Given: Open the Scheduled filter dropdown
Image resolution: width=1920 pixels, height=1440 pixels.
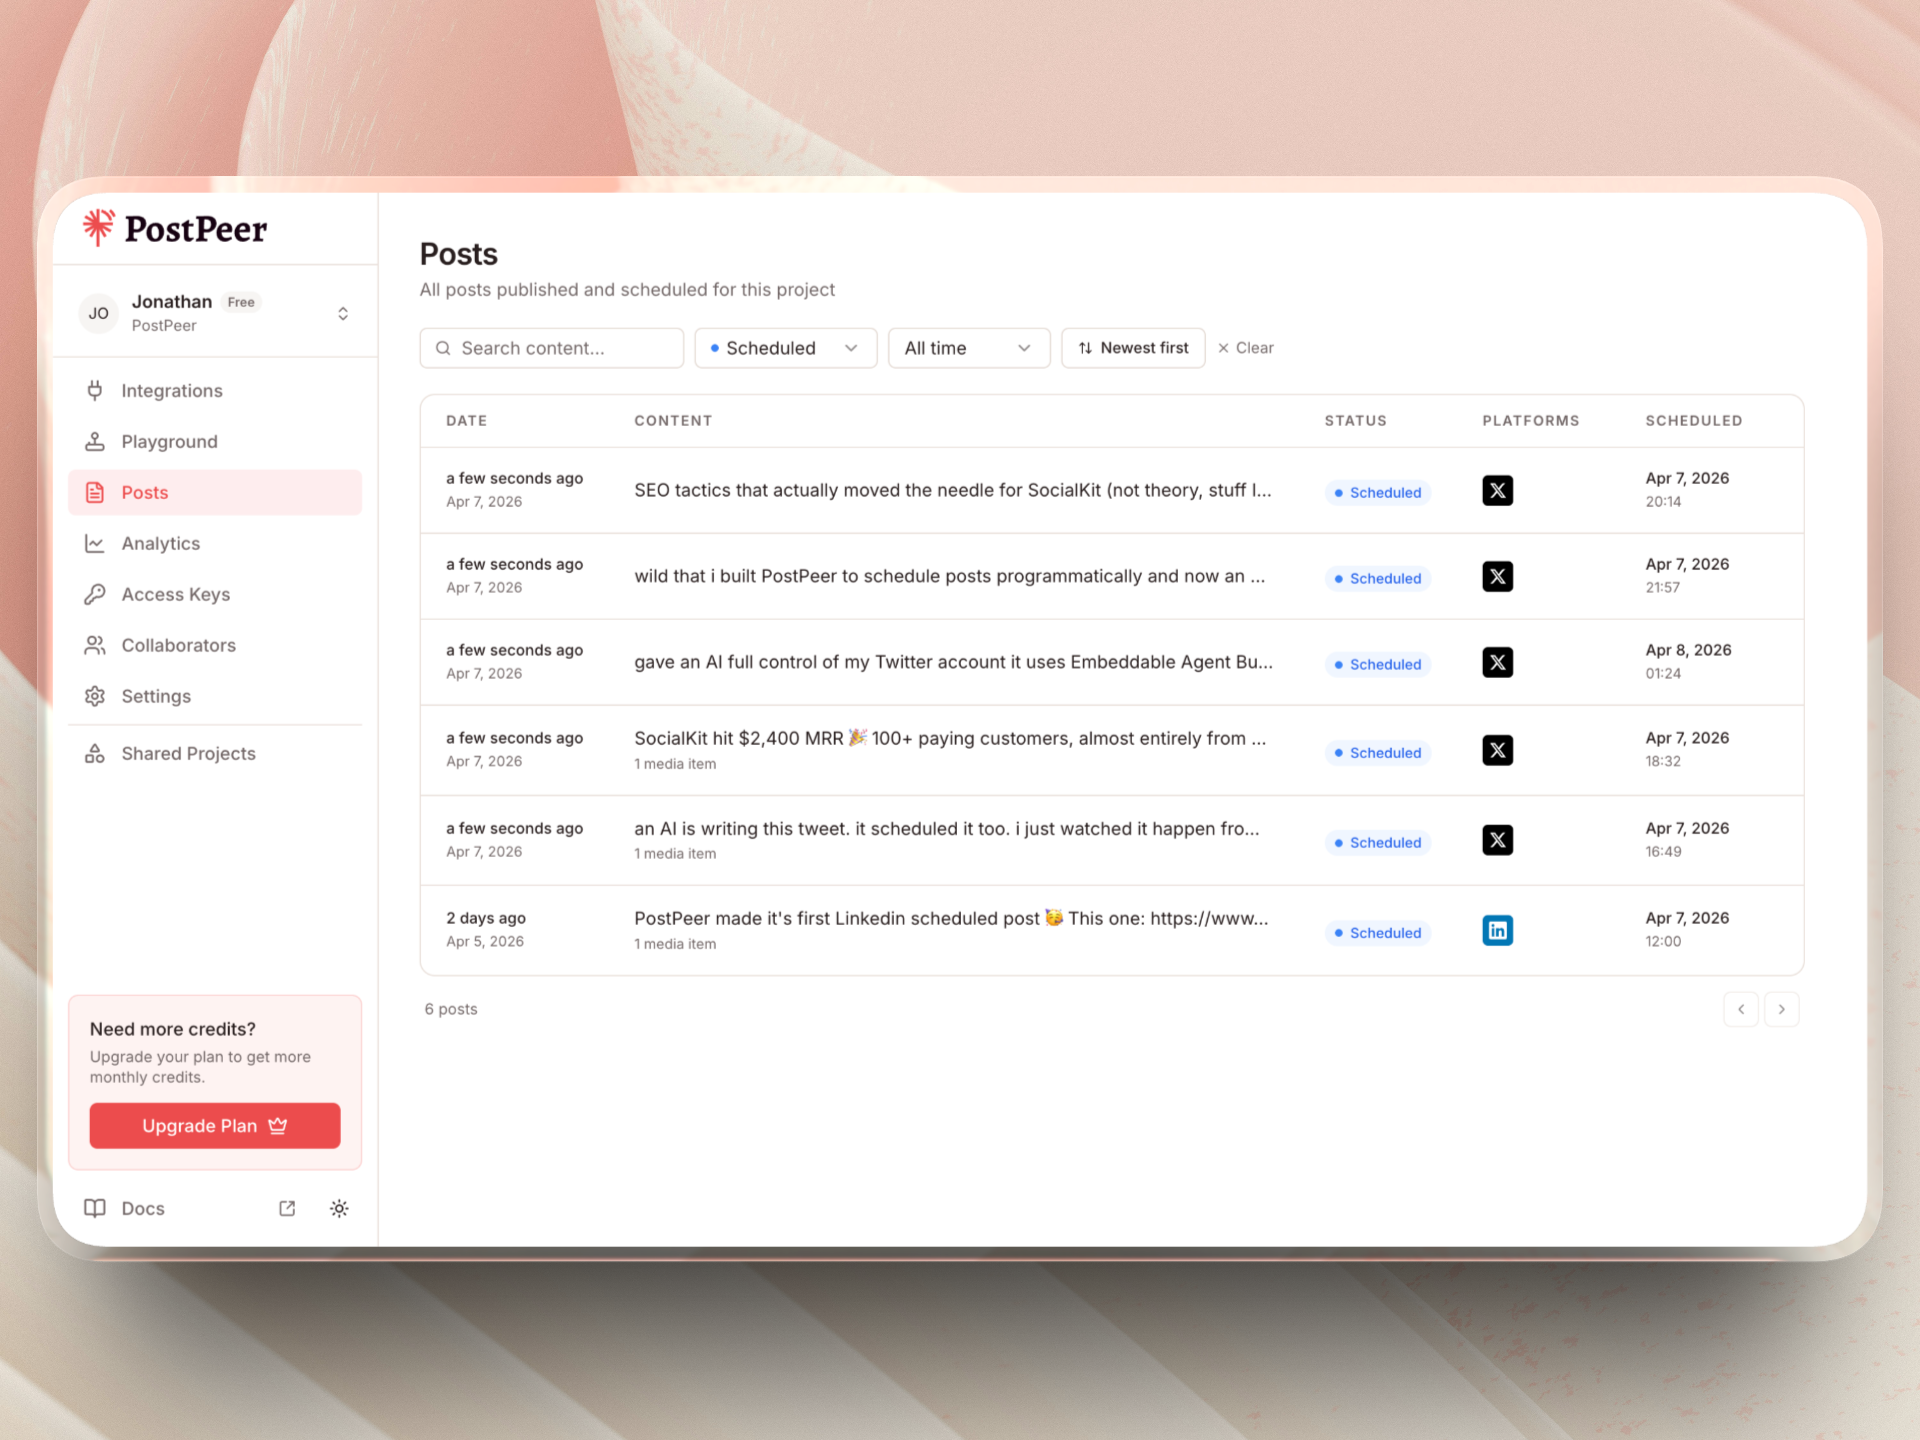Looking at the screenshot, I should 785,347.
